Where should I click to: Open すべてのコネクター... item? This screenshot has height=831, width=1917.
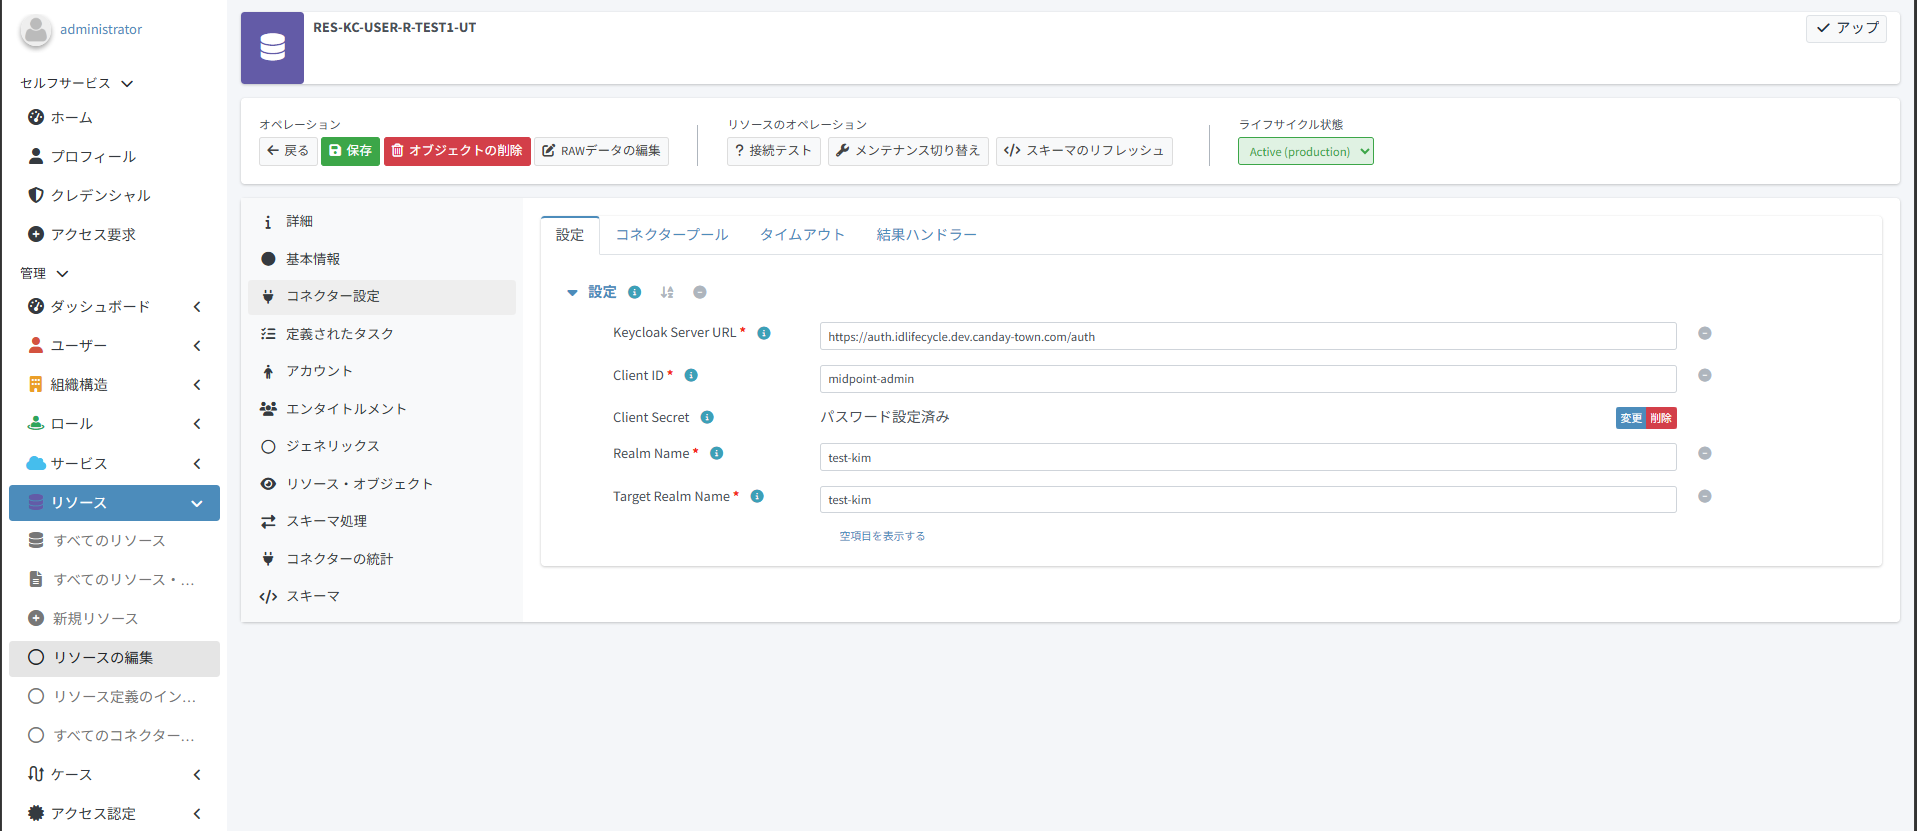[114, 735]
